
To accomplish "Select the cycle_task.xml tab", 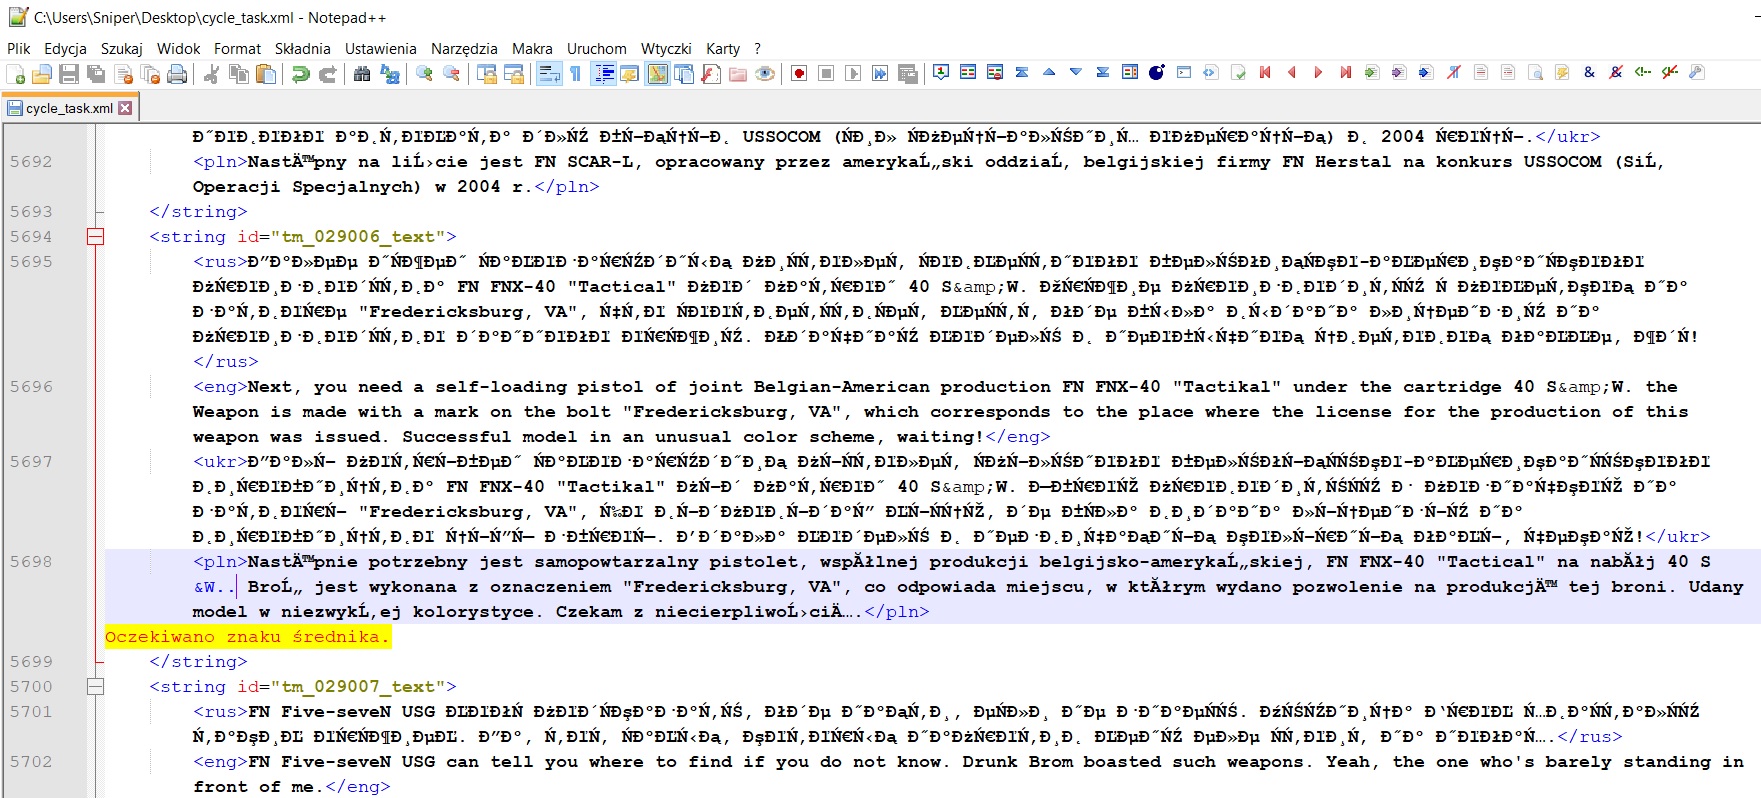I will (69, 108).
